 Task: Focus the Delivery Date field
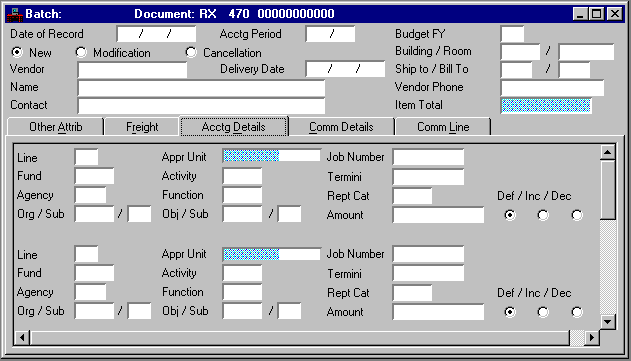[345, 69]
